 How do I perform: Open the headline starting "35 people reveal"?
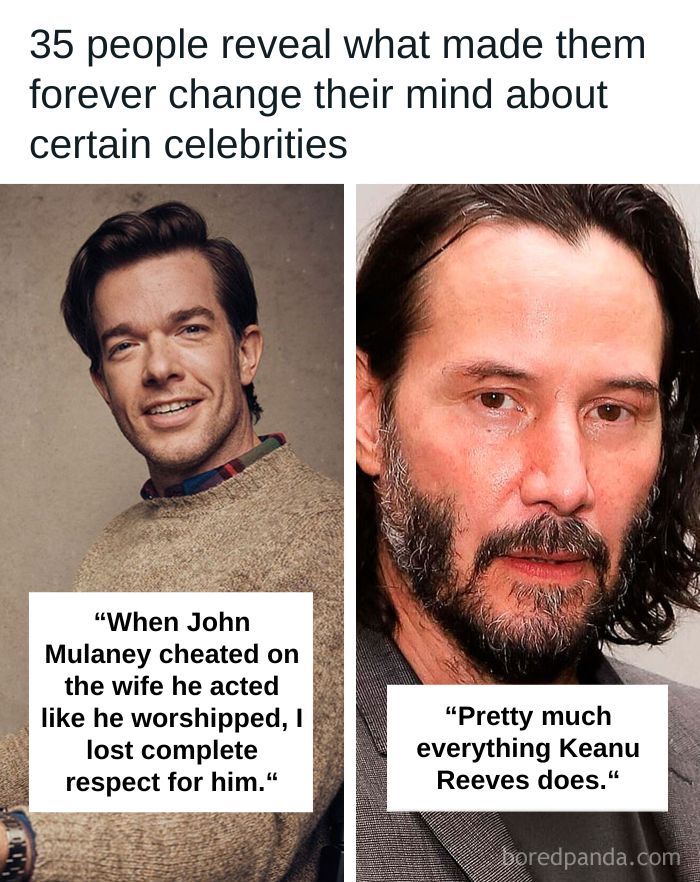point(338,93)
